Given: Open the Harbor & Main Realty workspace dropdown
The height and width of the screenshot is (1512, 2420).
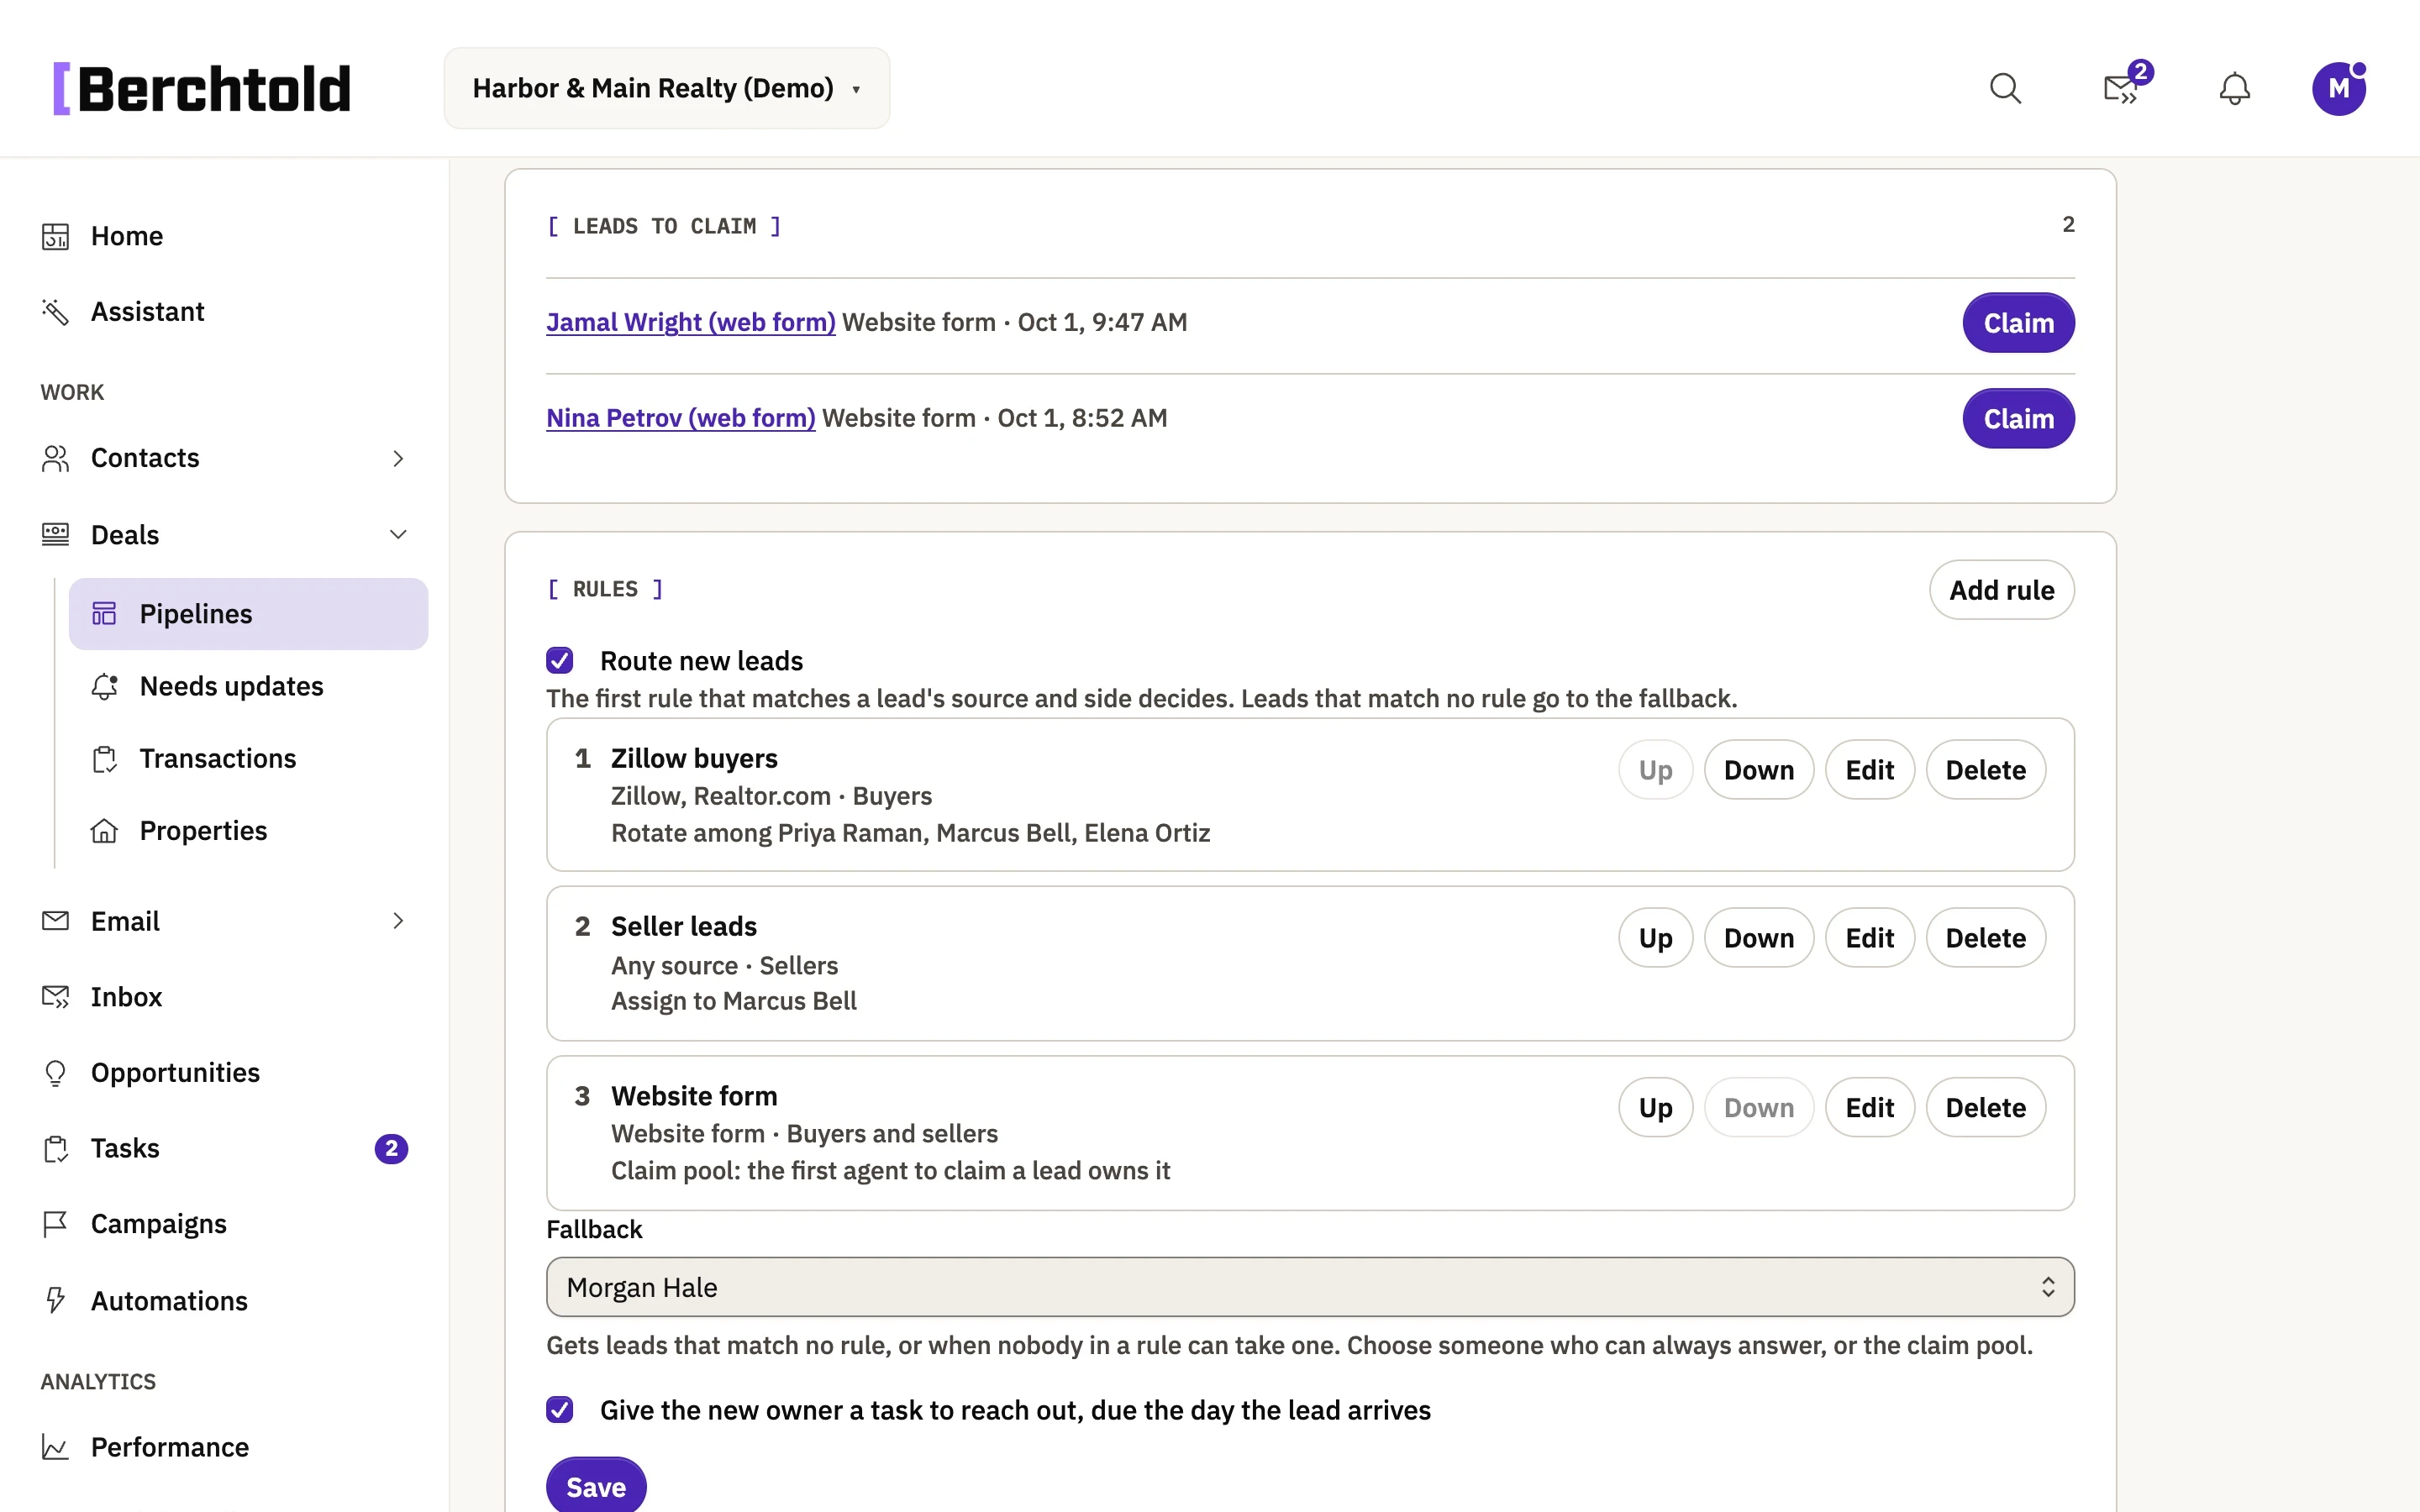Looking at the screenshot, I should (x=667, y=88).
